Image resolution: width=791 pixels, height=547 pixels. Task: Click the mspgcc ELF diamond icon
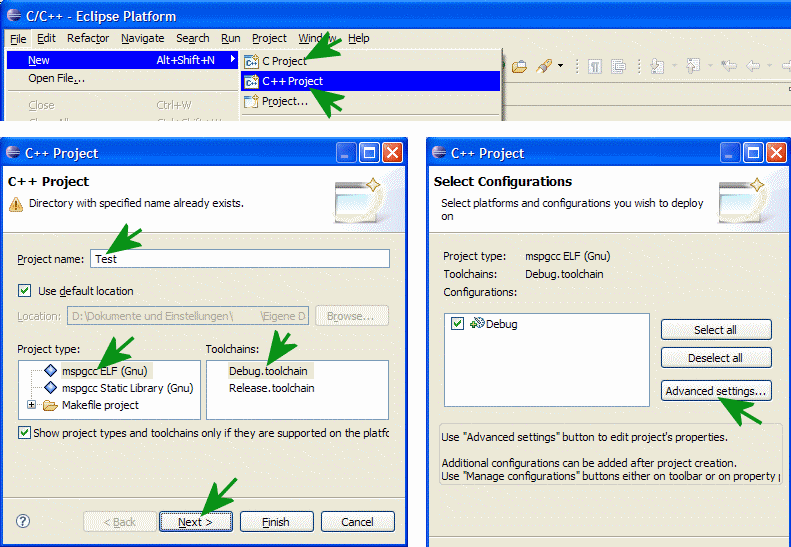(x=50, y=370)
